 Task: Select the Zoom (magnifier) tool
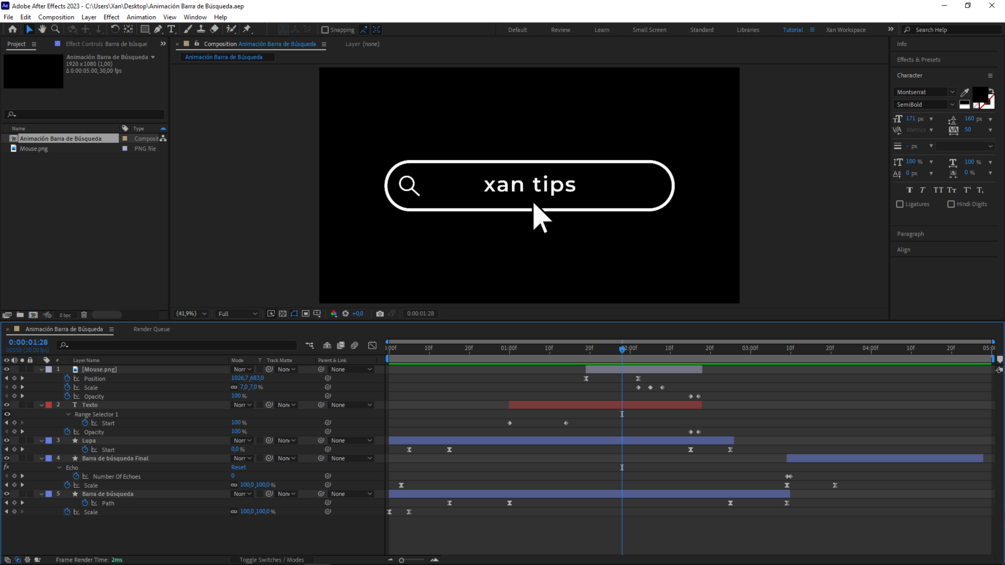tap(56, 29)
